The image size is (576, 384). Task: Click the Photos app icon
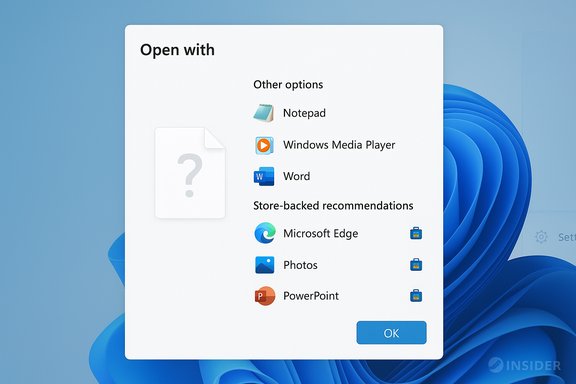click(x=264, y=265)
